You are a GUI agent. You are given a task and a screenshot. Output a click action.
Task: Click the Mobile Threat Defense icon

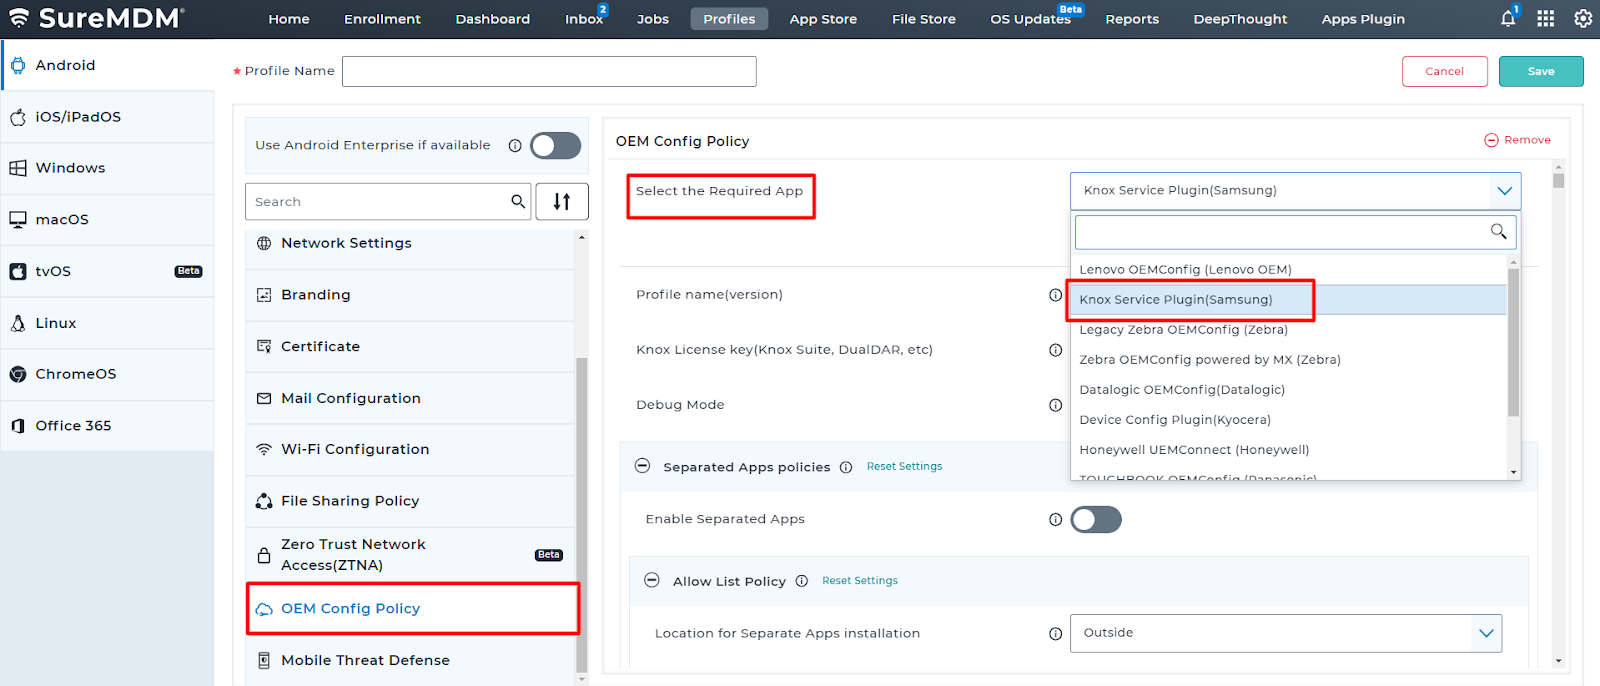click(x=264, y=660)
